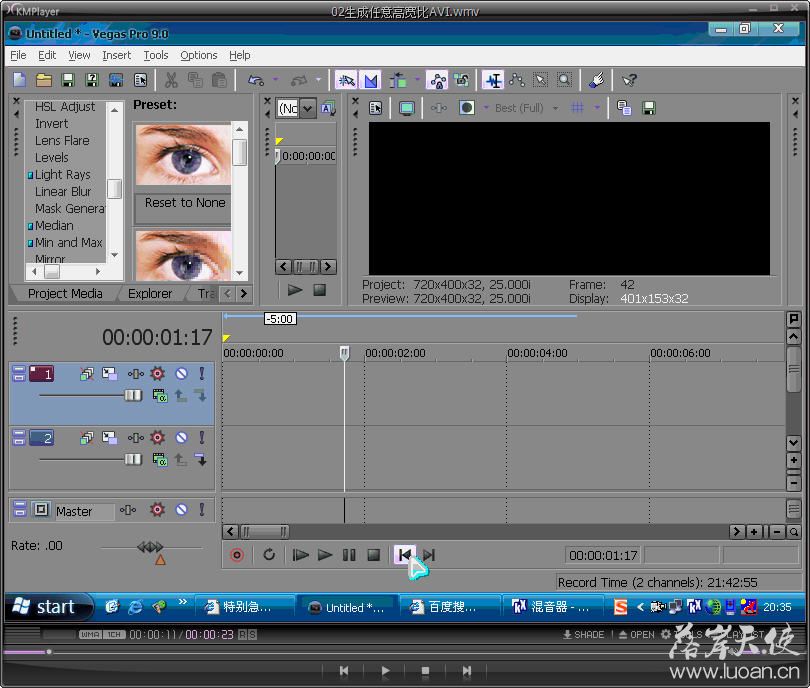Copy preview snapshot to clipboard

[624, 108]
